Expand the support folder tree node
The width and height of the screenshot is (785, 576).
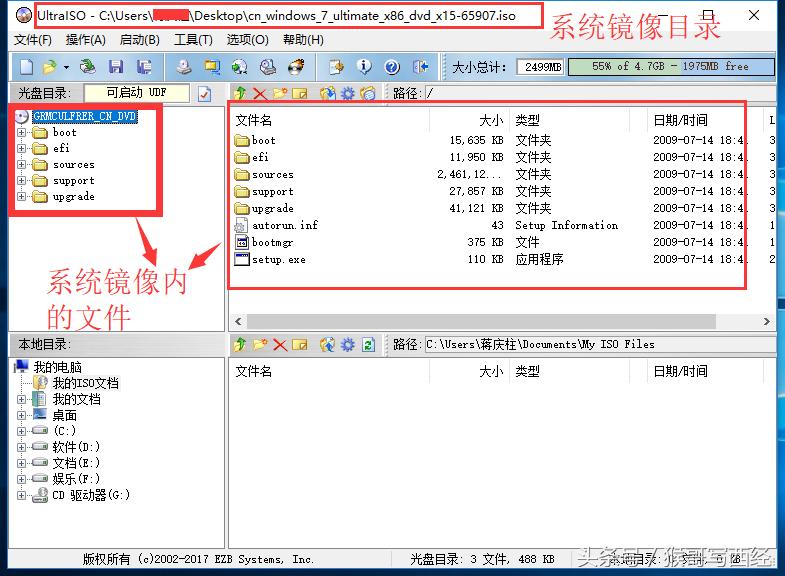pos(21,181)
